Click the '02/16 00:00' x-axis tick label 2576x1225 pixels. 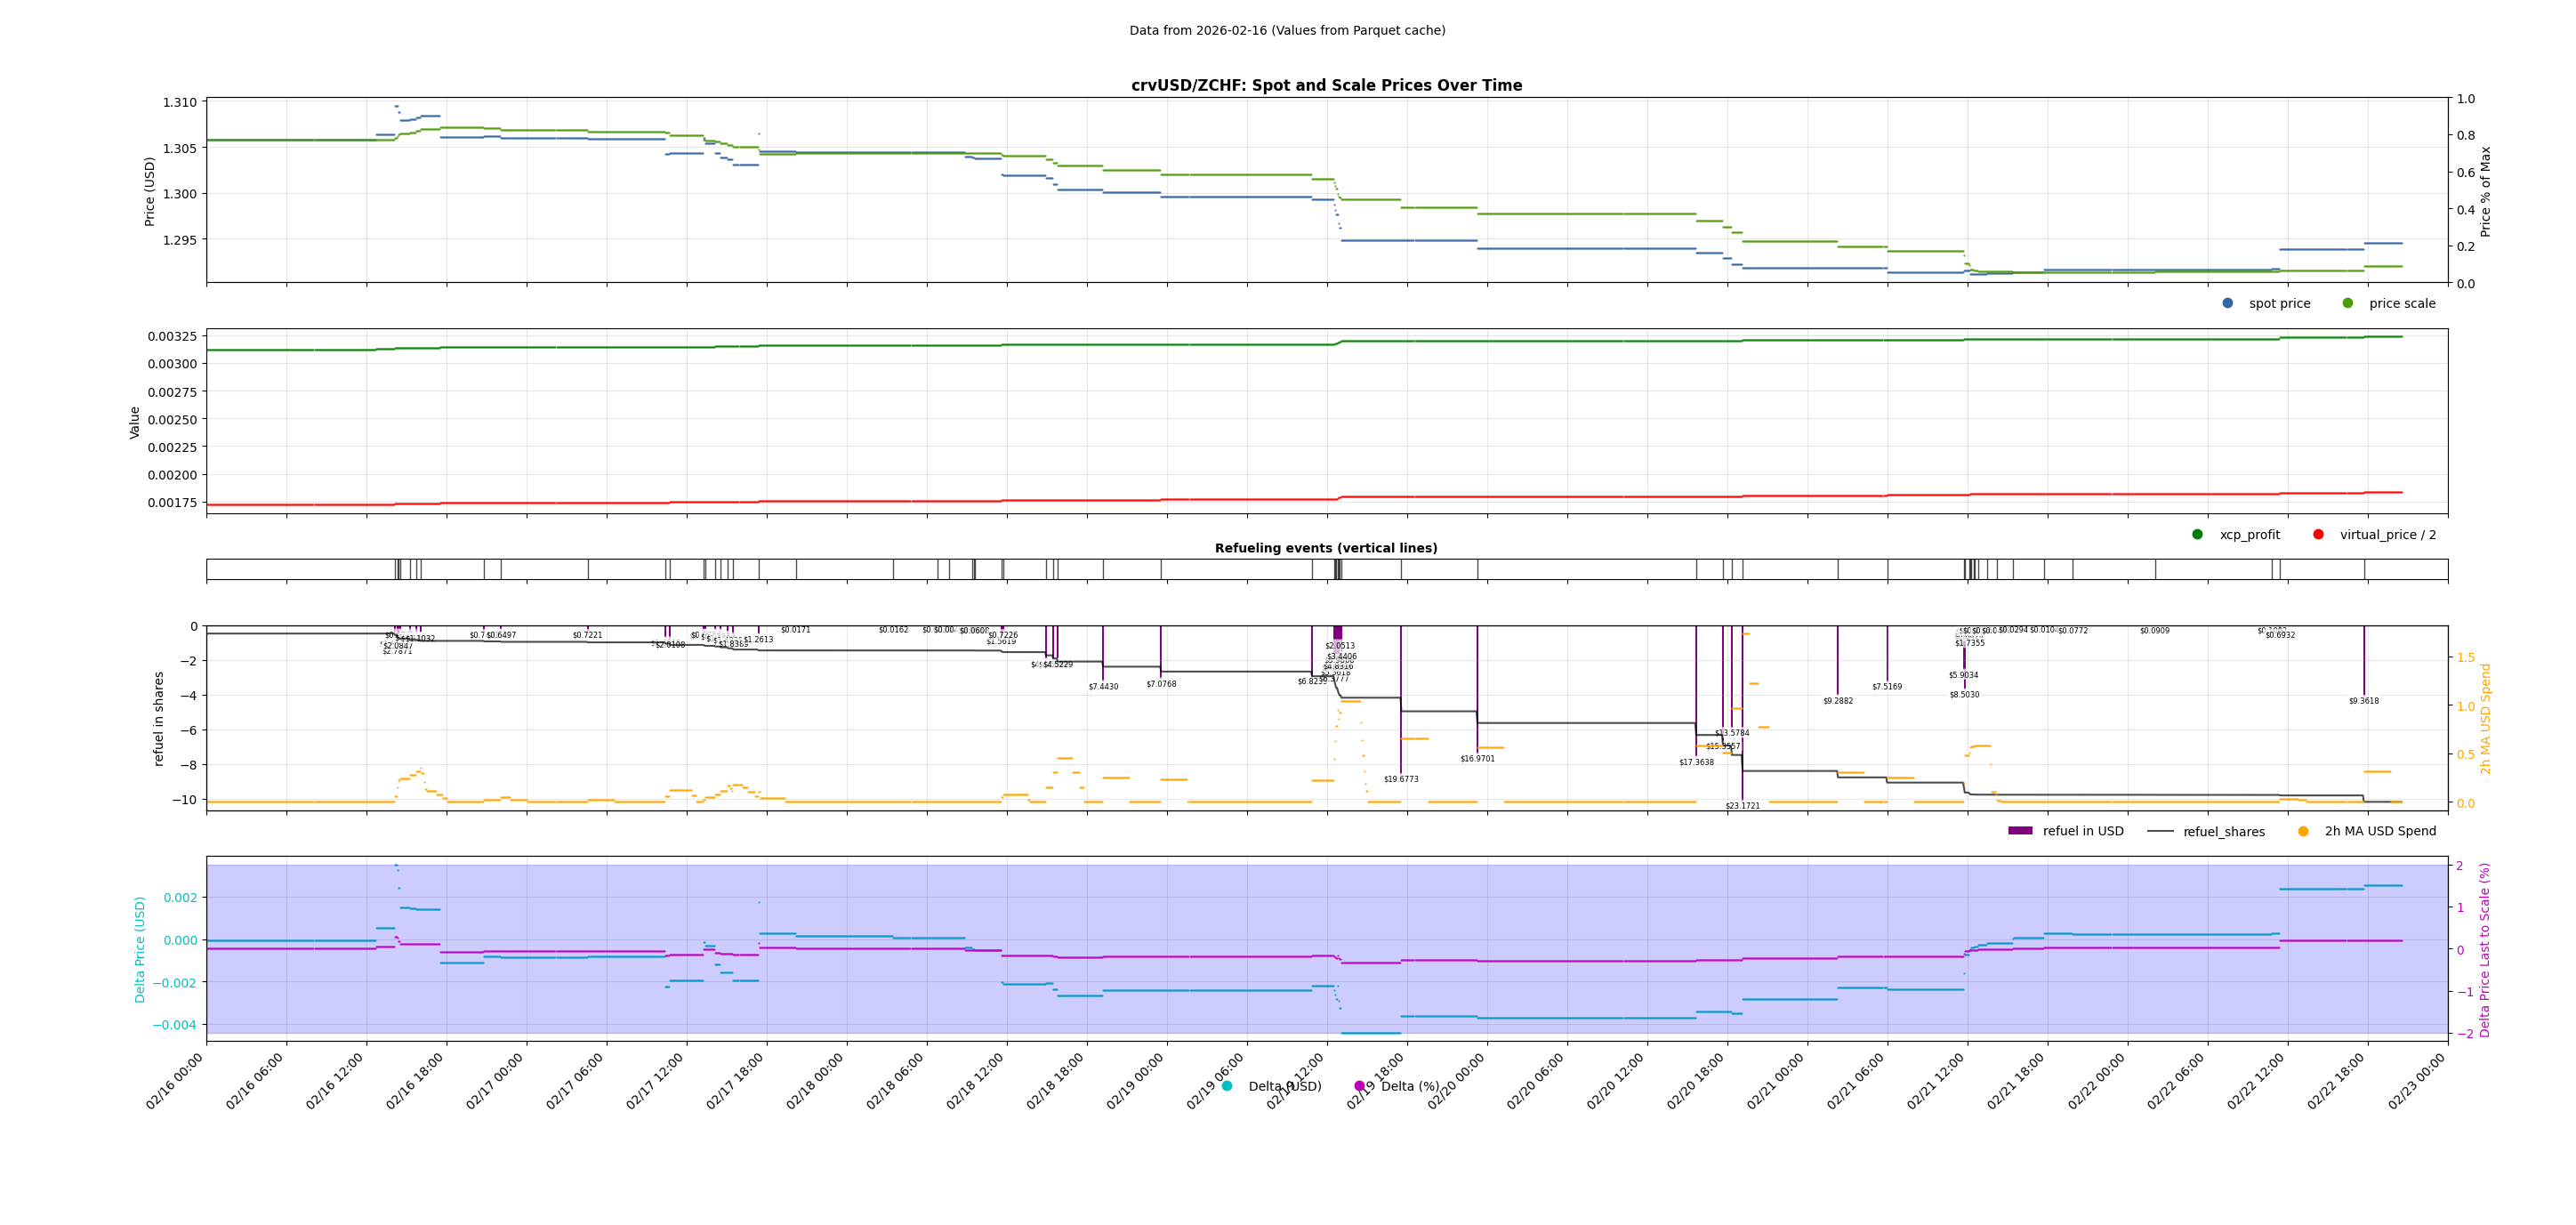(x=176, y=1081)
